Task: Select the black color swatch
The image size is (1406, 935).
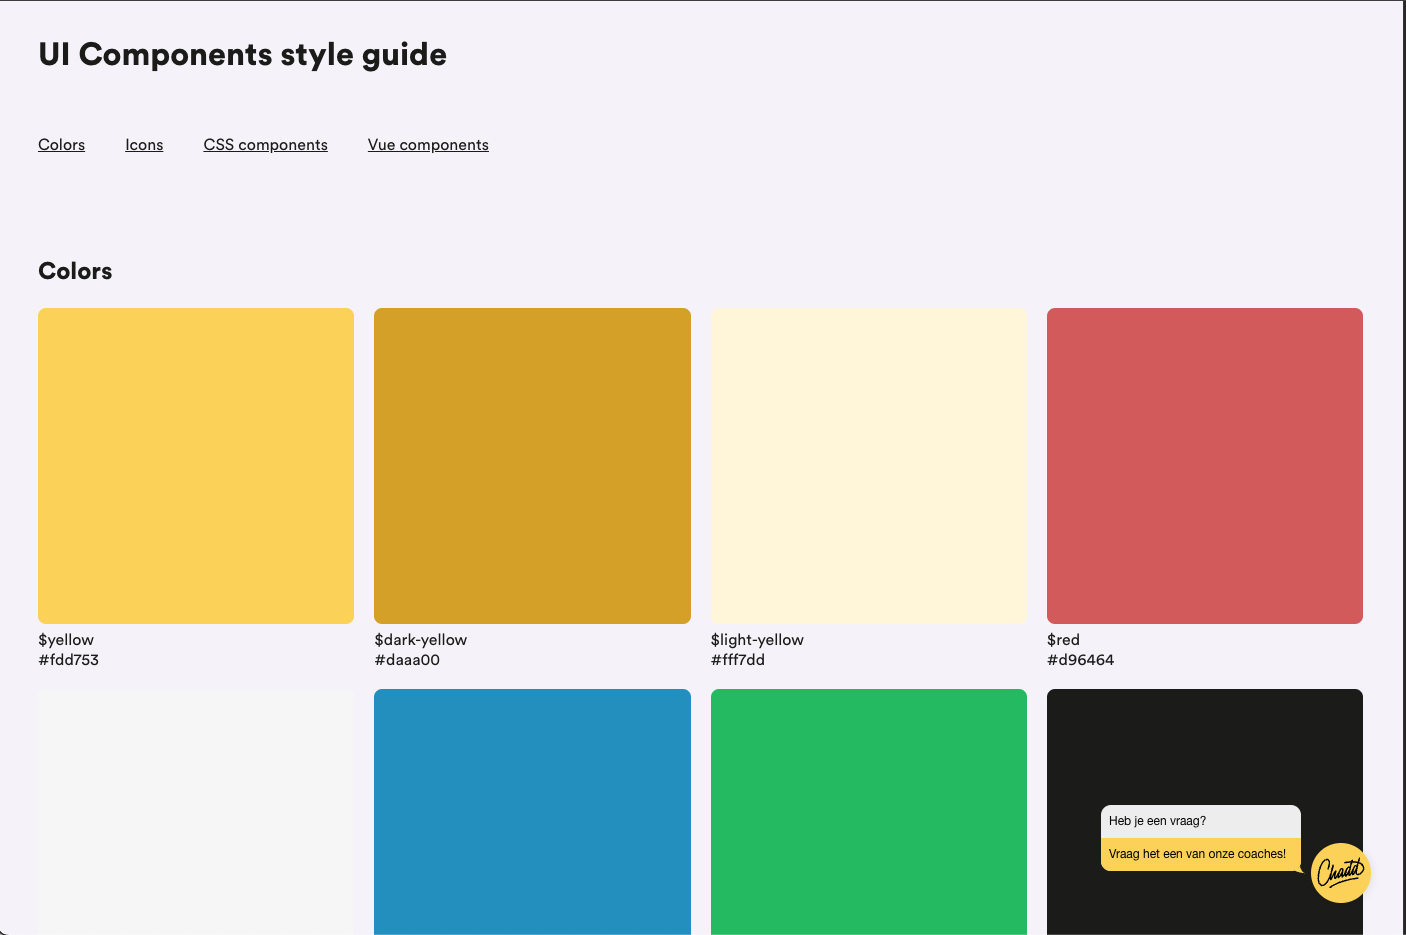Action: (1204, 750)
